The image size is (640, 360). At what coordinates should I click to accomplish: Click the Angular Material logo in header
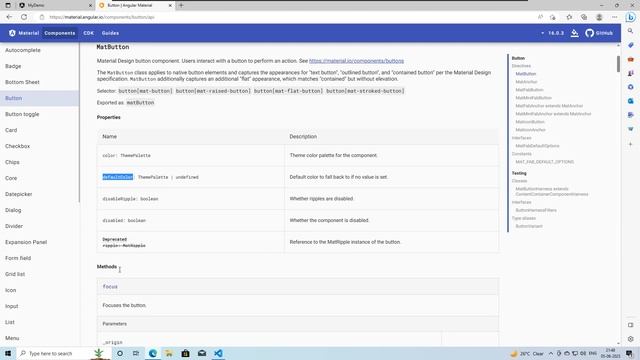(24, 33)
